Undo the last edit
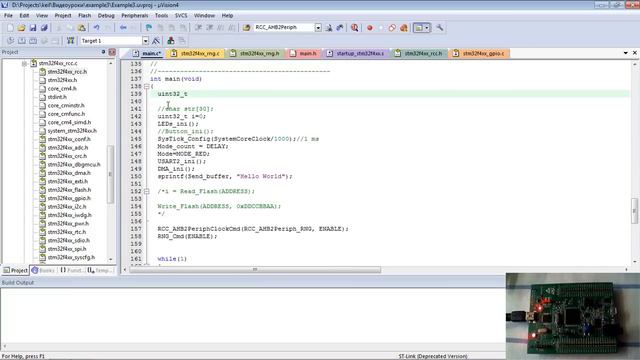Image resolution: width=640 pixels, height=360 pixels. (x=96, y=28)
